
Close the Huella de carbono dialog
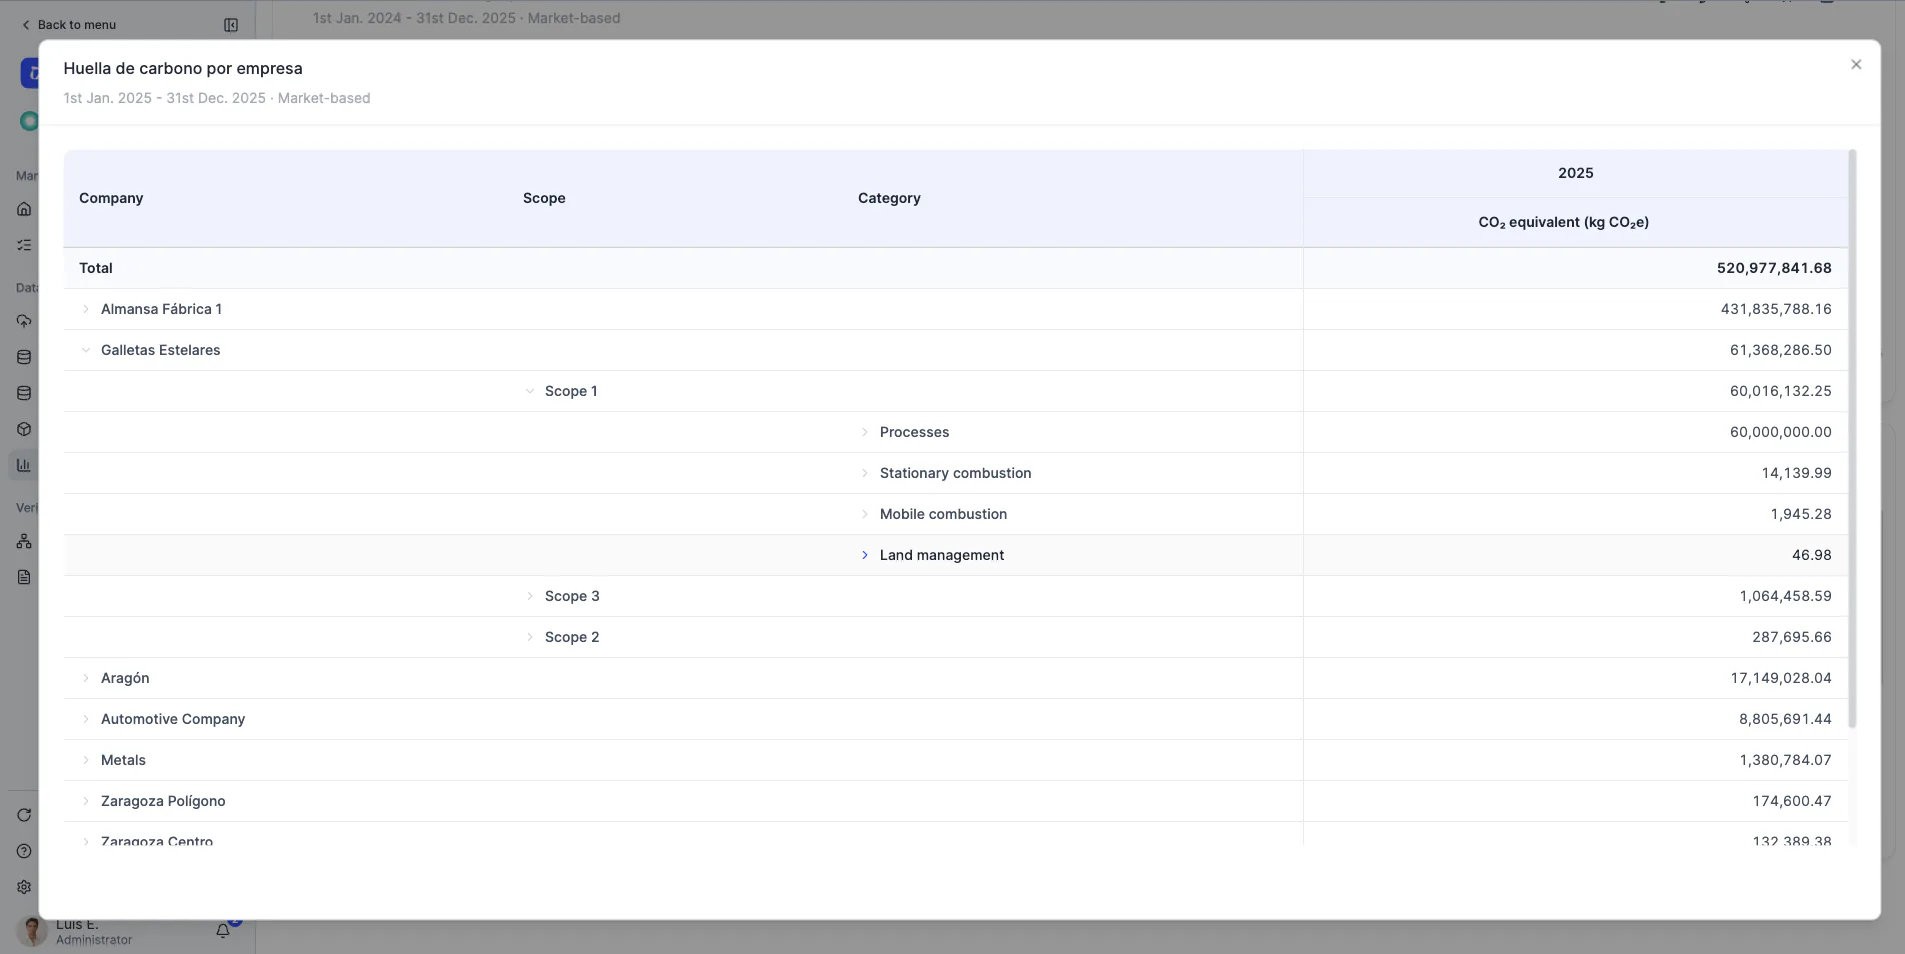point(1856,65)
